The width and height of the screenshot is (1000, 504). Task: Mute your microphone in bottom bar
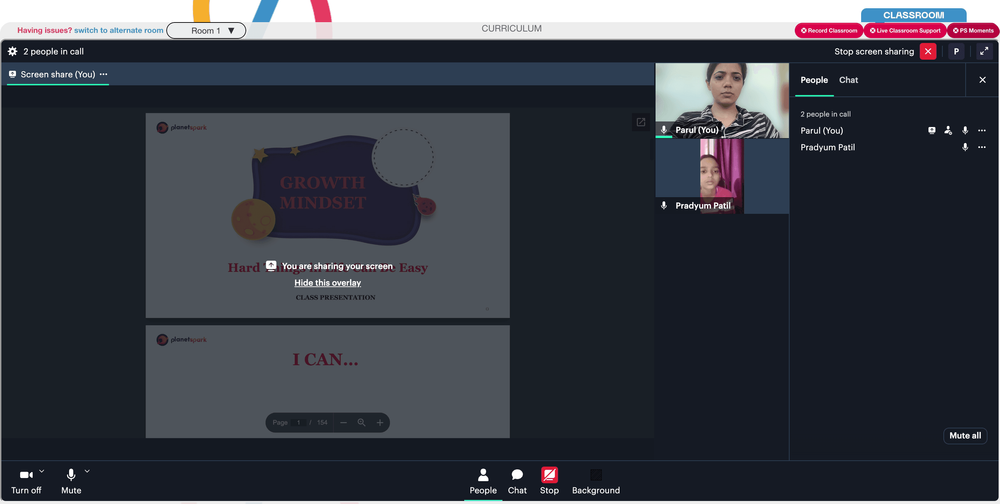(x=71, y=481)
